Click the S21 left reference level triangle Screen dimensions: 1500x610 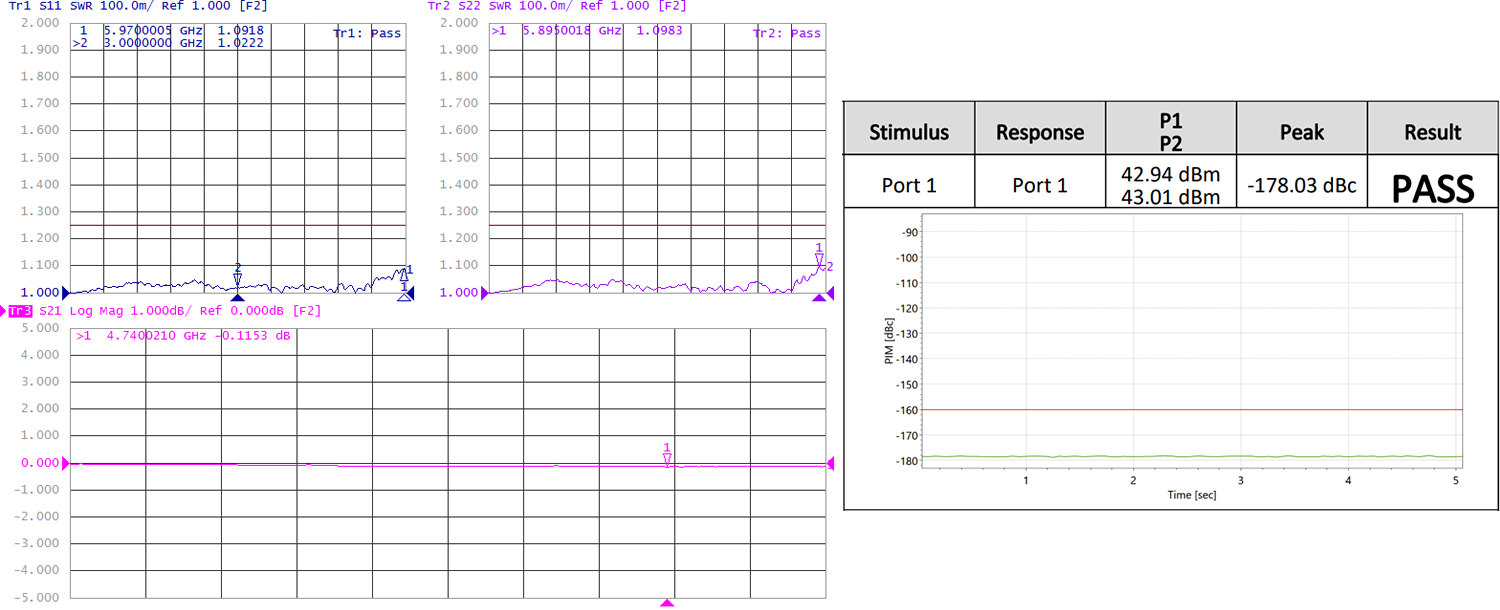(66, 463)
